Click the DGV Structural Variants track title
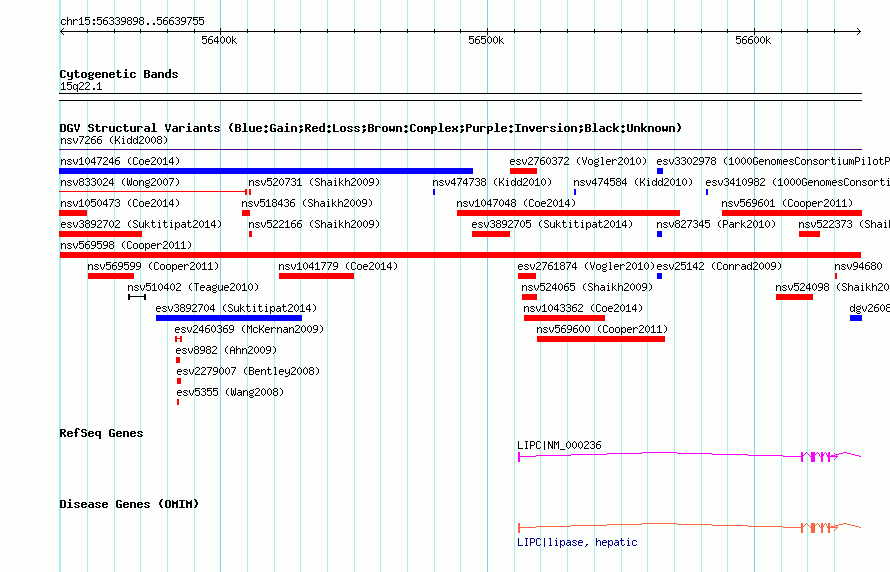This screenshot has height=572, width=890. coord(370,128)
